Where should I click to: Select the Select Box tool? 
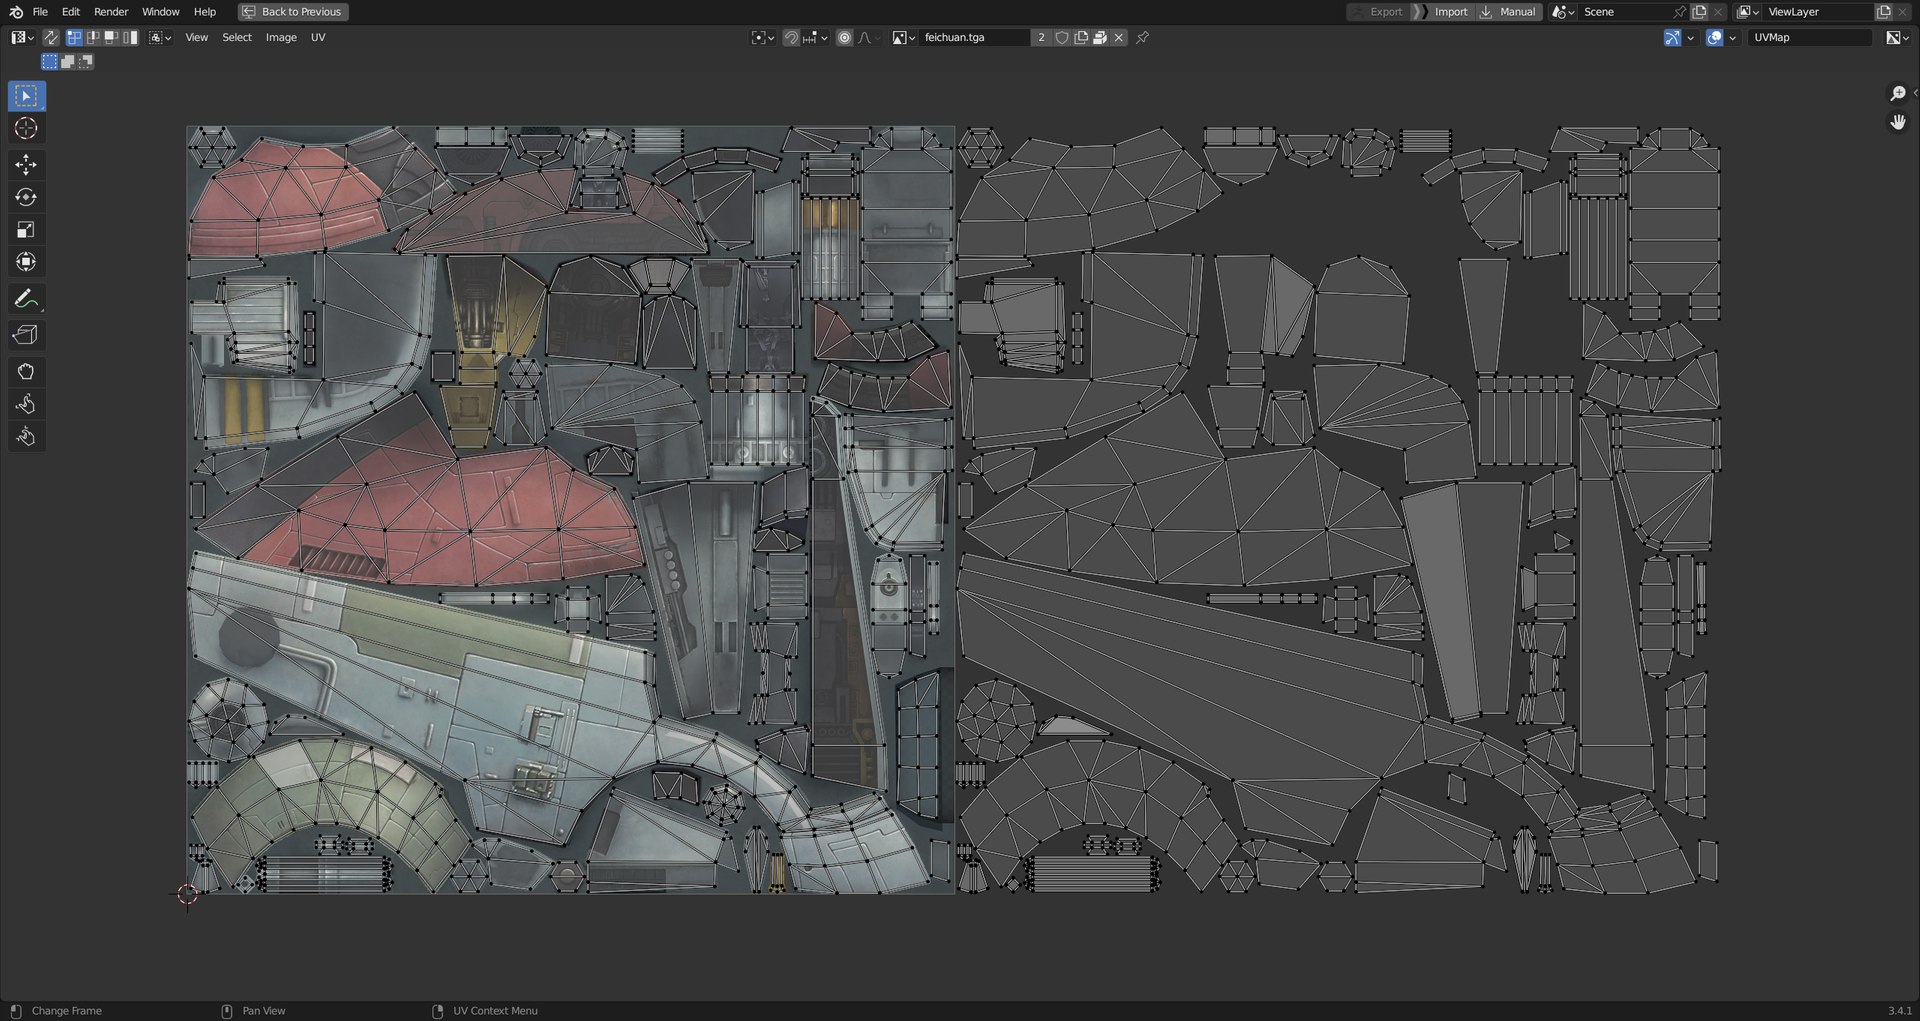click(26, 96)
